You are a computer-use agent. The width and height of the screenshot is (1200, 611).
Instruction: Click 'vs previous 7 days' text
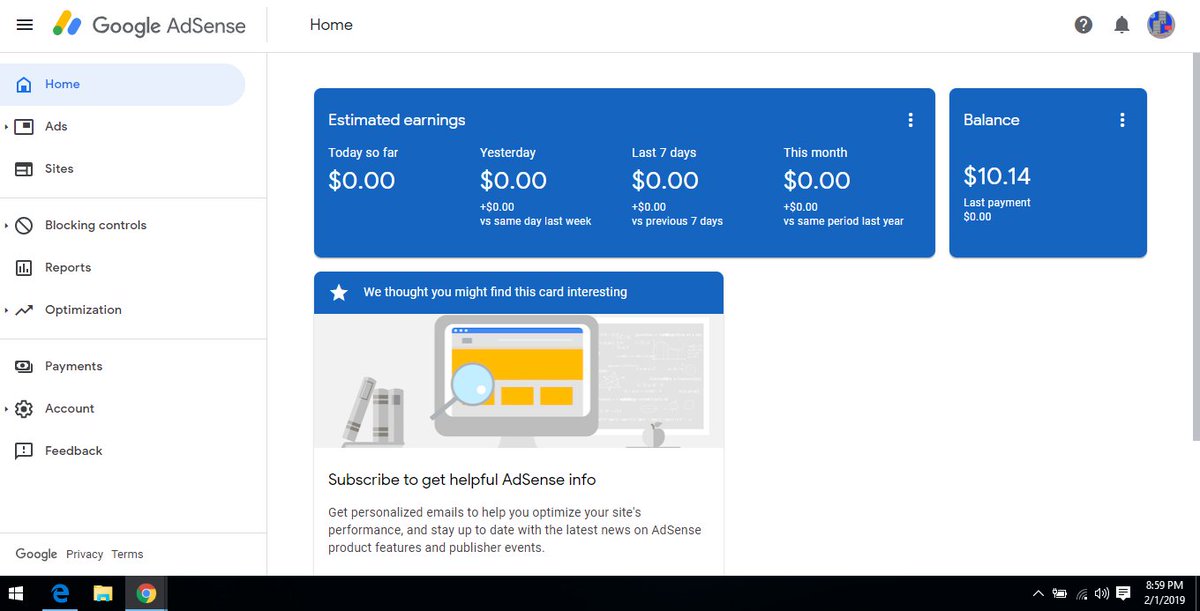click(677, 221)
